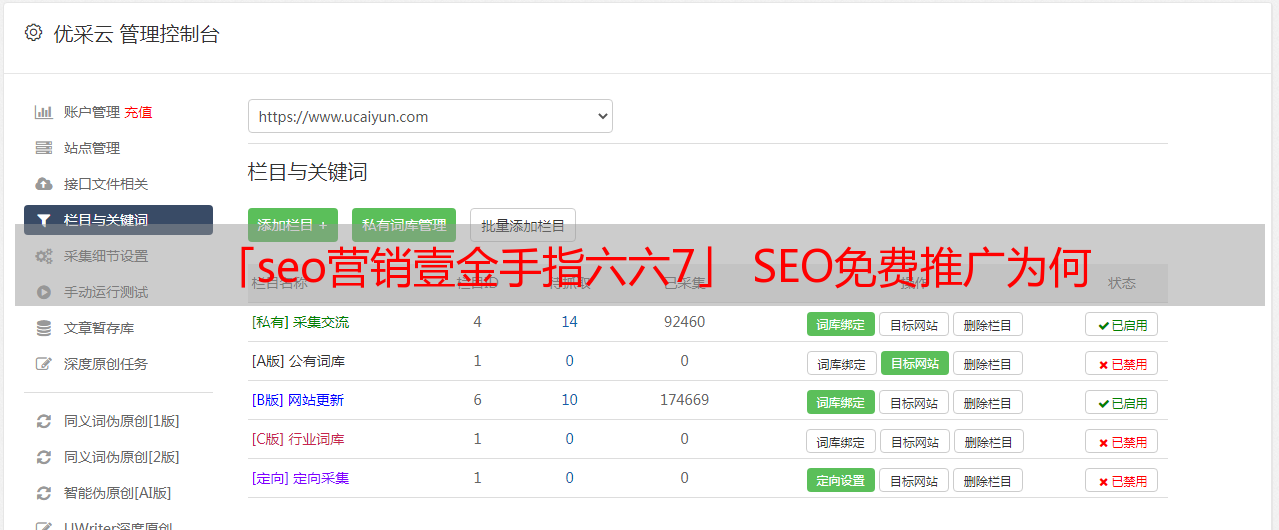Click the 174669 collected count cell
The image size is (1279, 530).
684,400
